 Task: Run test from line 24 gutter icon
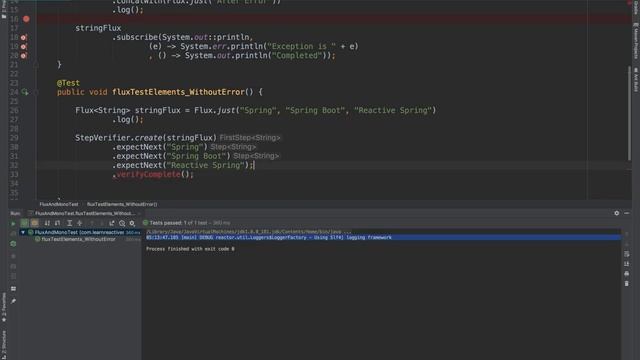24,92
